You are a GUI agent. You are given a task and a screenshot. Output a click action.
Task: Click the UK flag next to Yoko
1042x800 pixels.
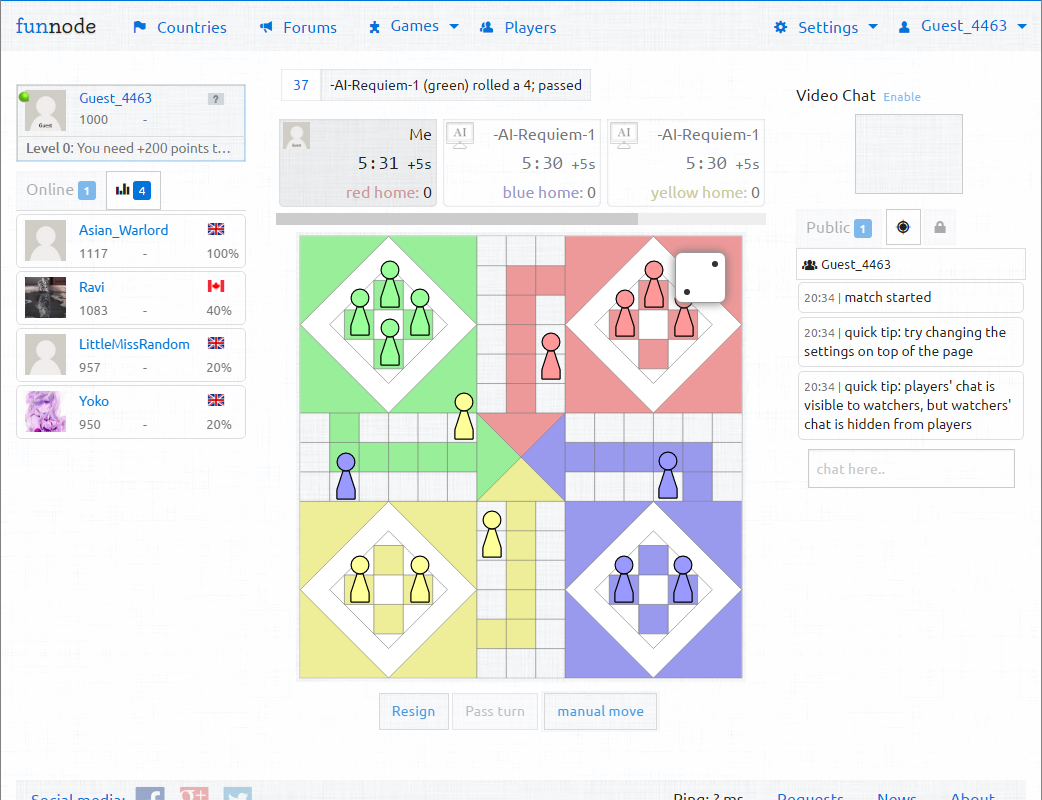216,400
